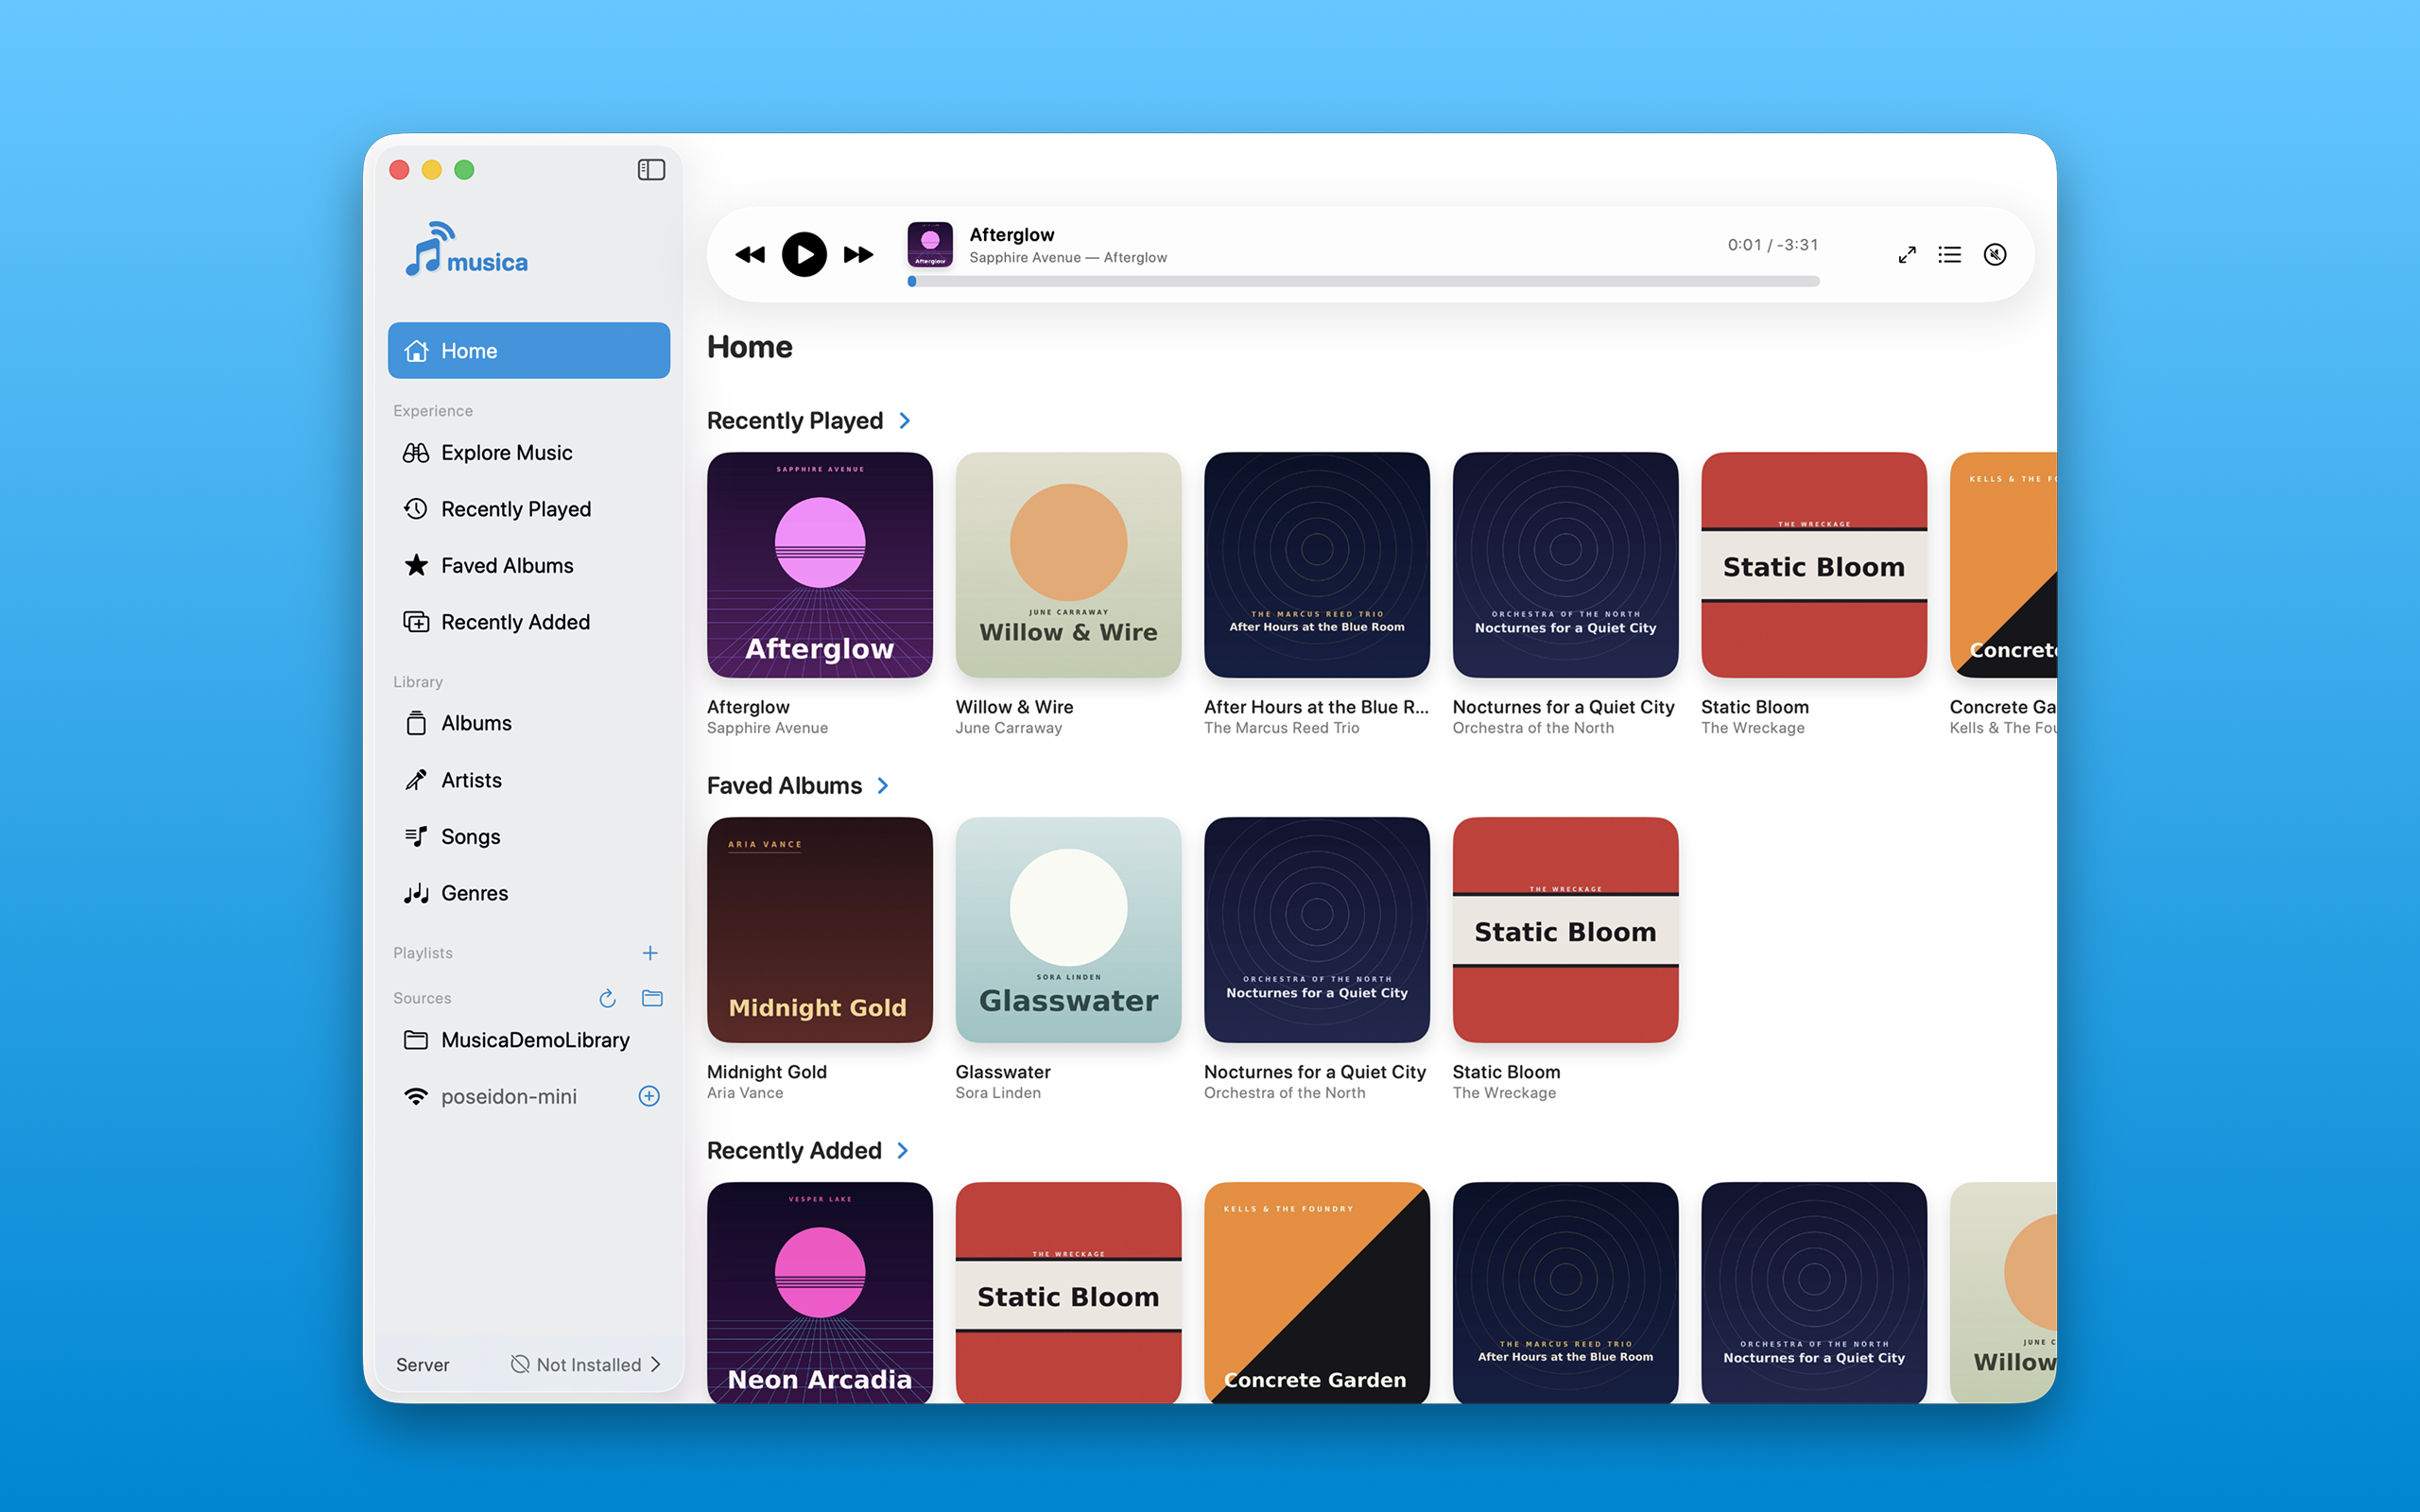Open Genres in the Library section
Screen dimensions: 2420x1512
point(529,893)
